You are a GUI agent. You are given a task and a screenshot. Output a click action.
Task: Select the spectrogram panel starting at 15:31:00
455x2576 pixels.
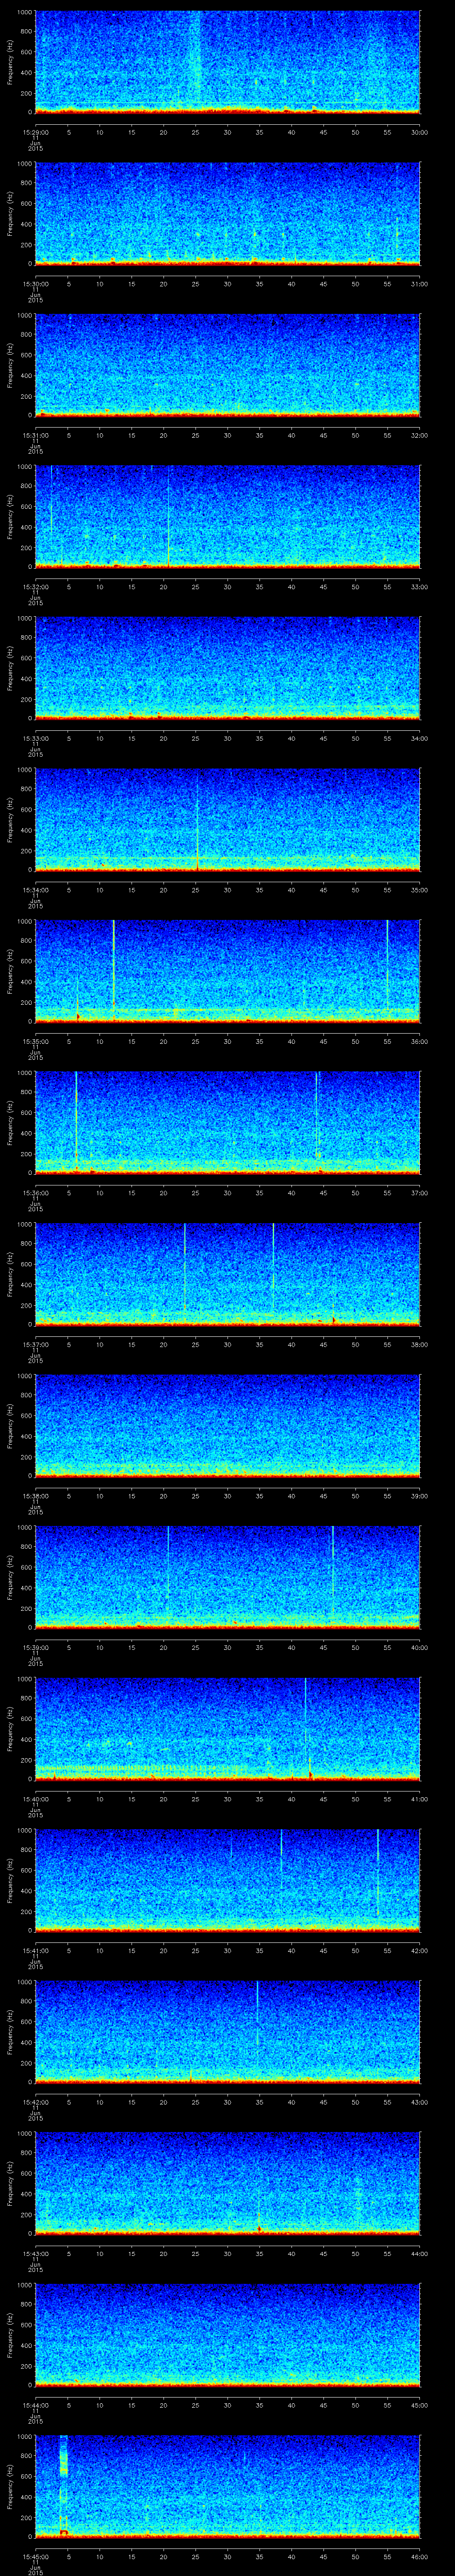pyautogui.click(x=228, y=365)
